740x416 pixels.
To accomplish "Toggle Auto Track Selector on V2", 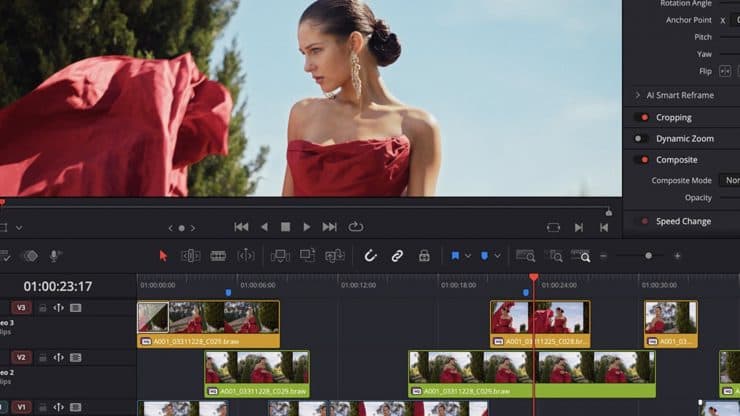I will (x=59, y=357).
